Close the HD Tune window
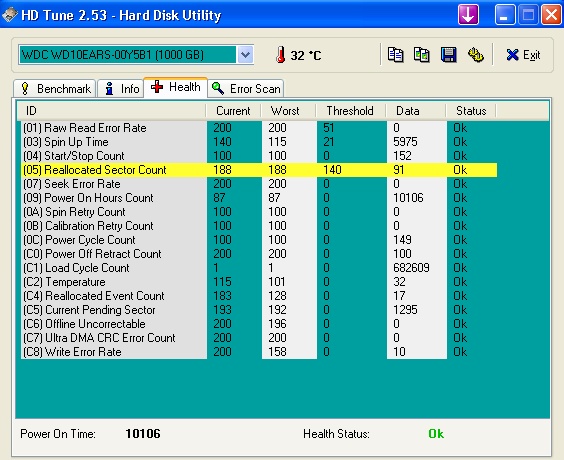The image size is (564, 460). pos(551,15)
